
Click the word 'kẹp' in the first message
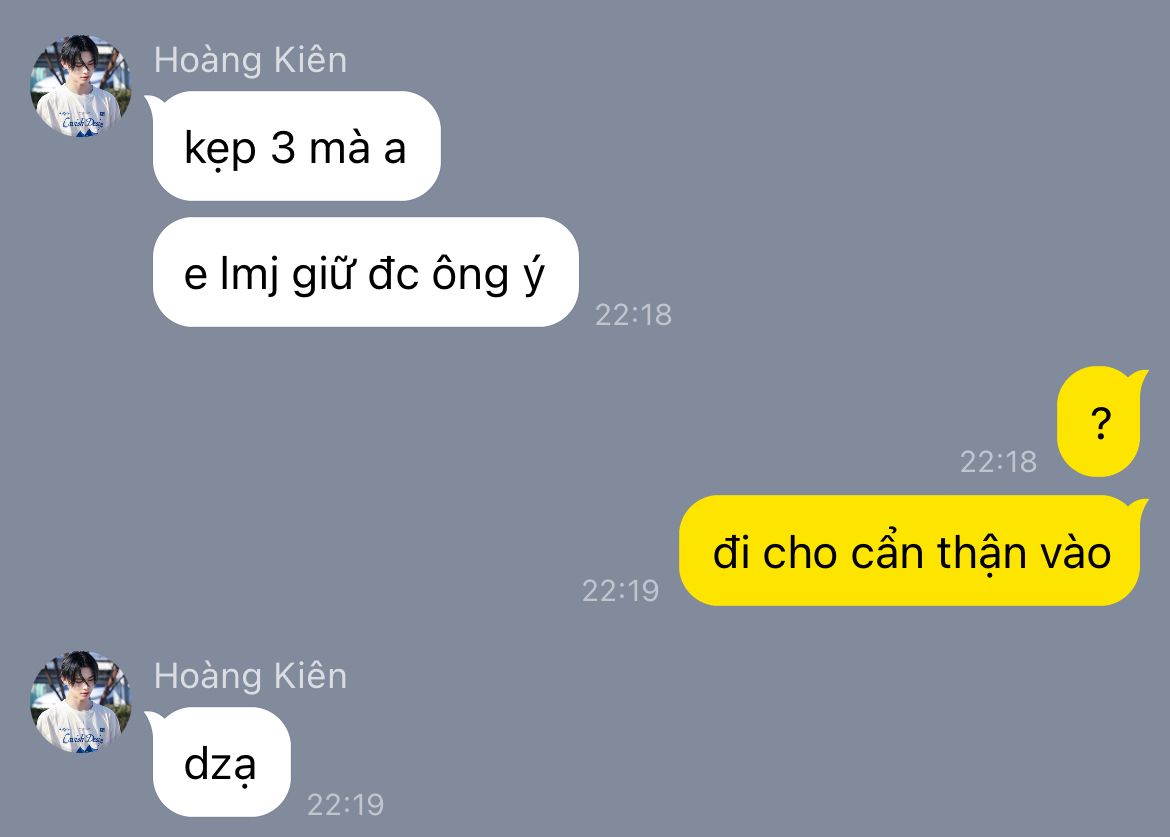[220, 149]
